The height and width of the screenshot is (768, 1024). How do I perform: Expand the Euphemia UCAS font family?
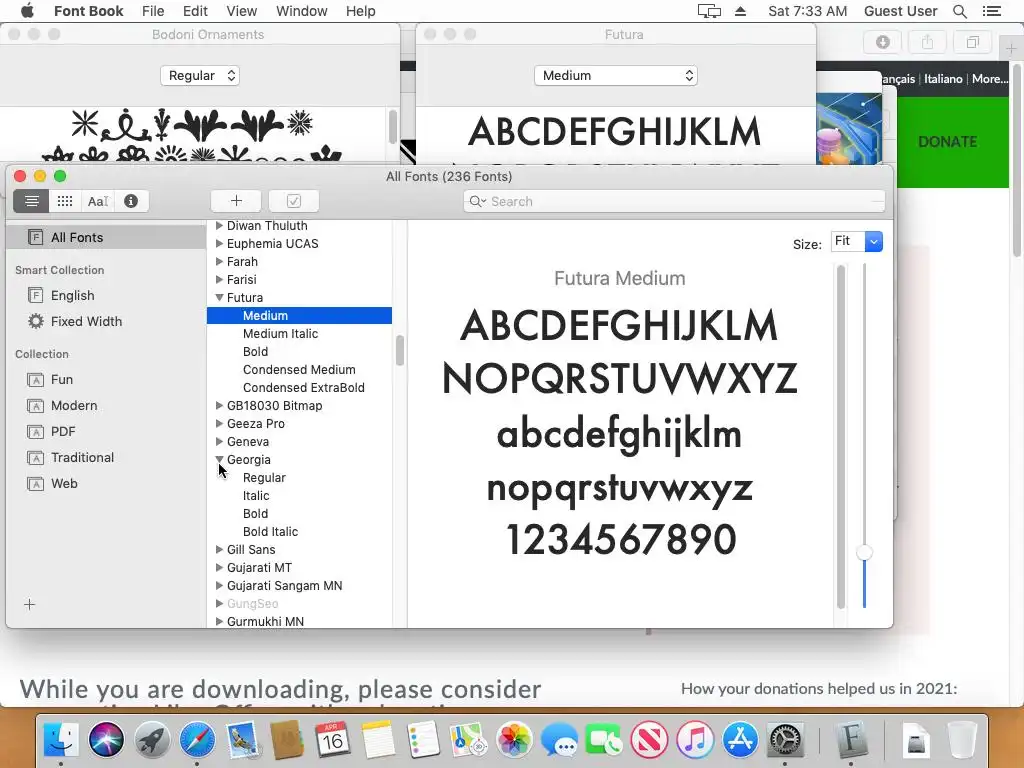219,244
